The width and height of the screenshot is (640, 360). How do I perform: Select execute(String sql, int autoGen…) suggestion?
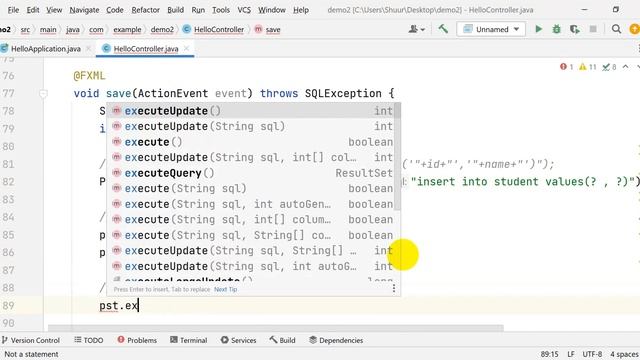[251, 204]
